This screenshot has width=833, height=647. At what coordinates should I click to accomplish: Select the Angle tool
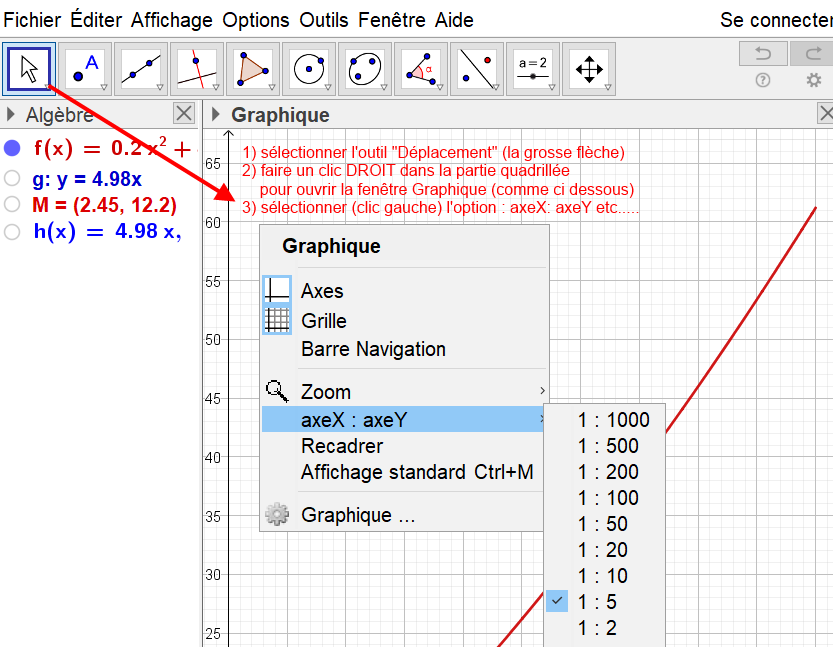[421, 69]
